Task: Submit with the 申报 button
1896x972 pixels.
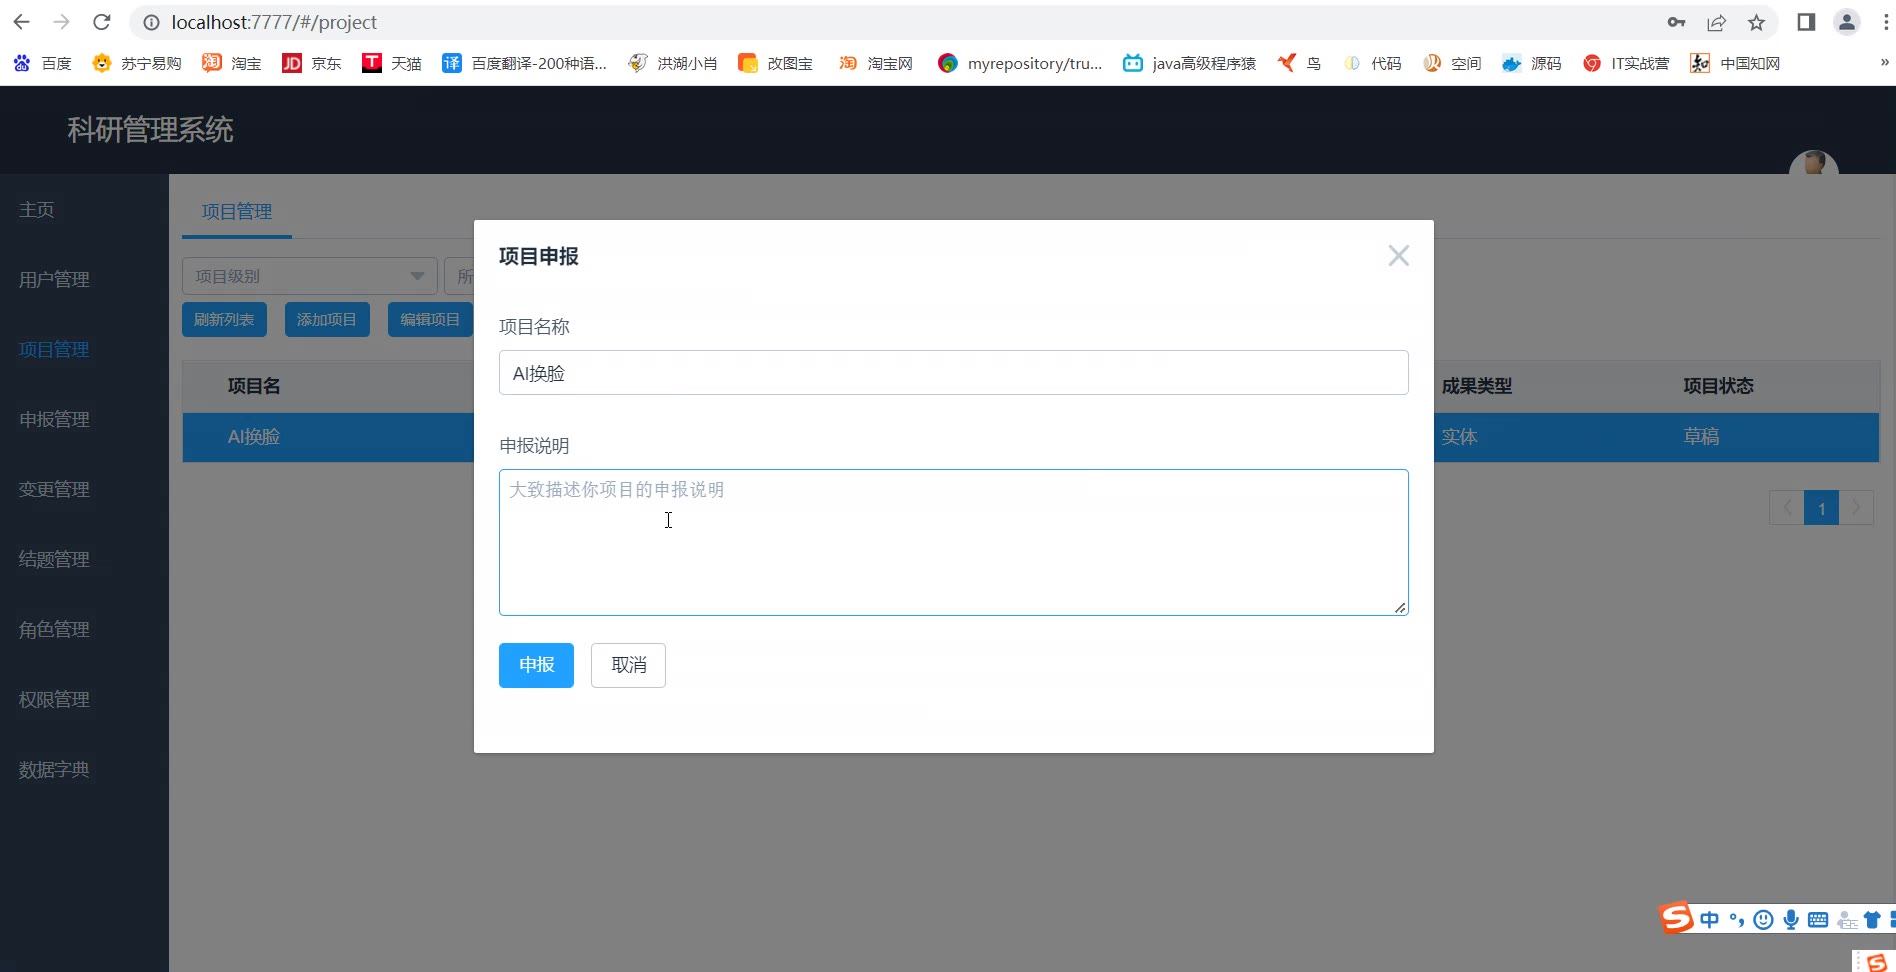Action: tap(536, 665)
